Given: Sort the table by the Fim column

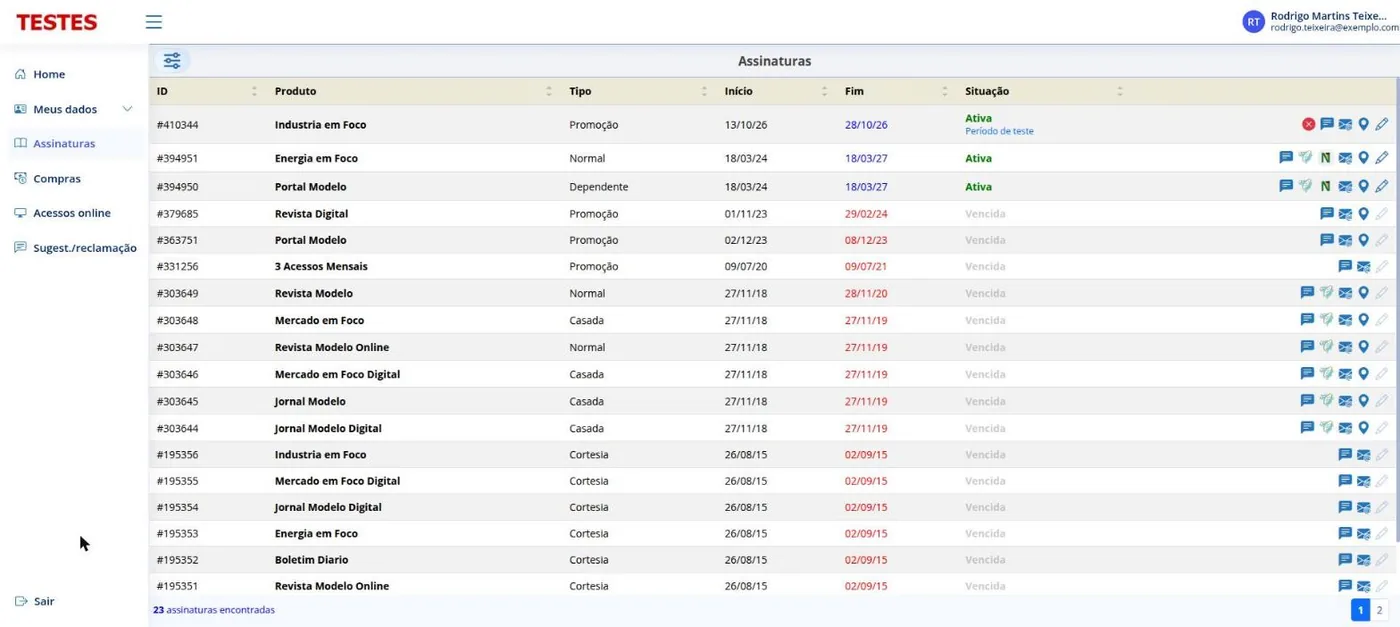Looking at the screenshot, I should pyautogui.click(x=944, y=91).
